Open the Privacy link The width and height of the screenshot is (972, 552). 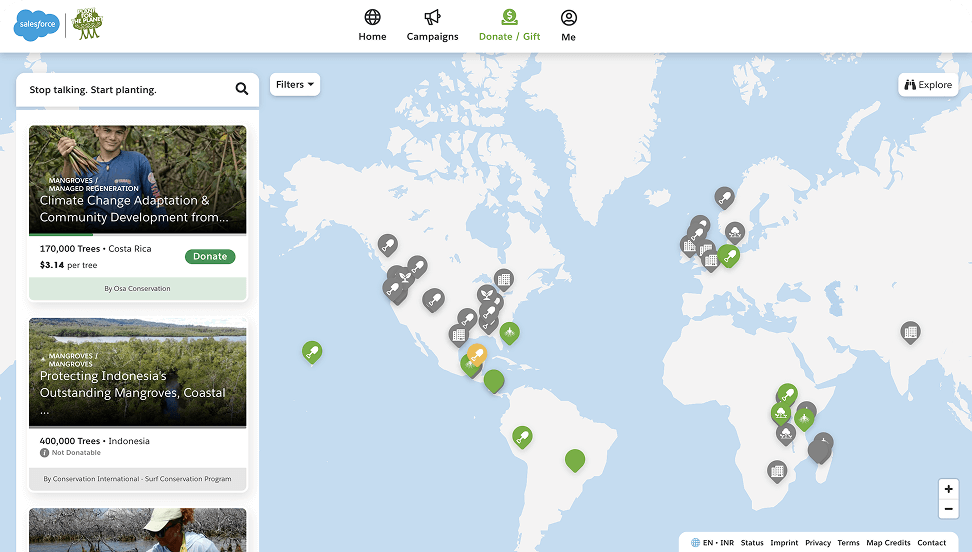pos(817,543)
